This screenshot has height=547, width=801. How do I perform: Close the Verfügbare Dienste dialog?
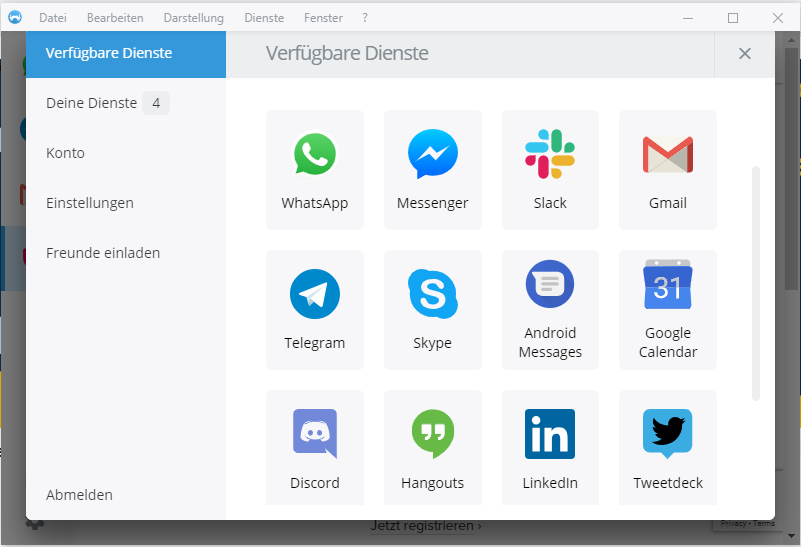tap(744, 54)
